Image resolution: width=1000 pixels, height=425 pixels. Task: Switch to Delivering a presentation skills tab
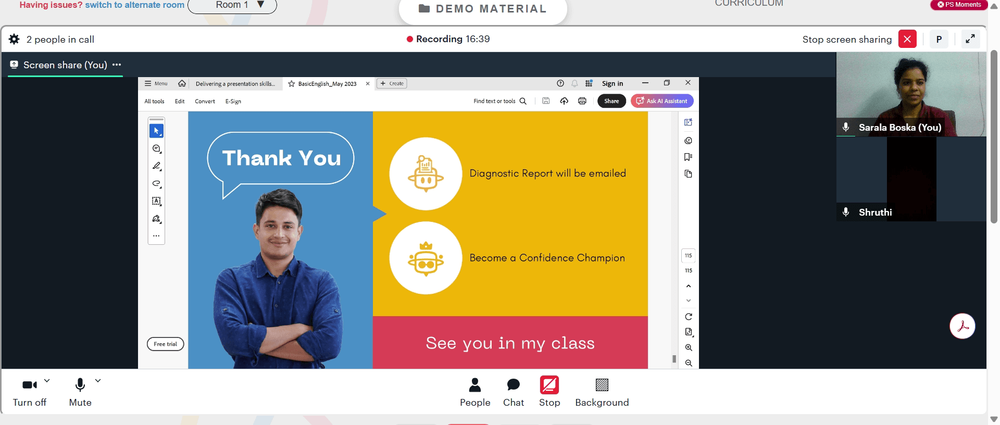235,84
